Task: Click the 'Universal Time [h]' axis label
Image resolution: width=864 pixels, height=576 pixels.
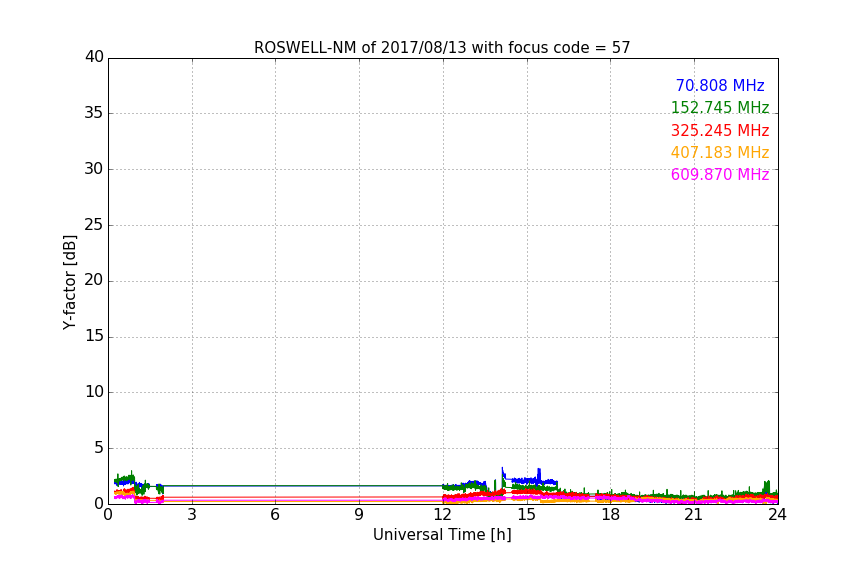Action: [x=442, y=535]
